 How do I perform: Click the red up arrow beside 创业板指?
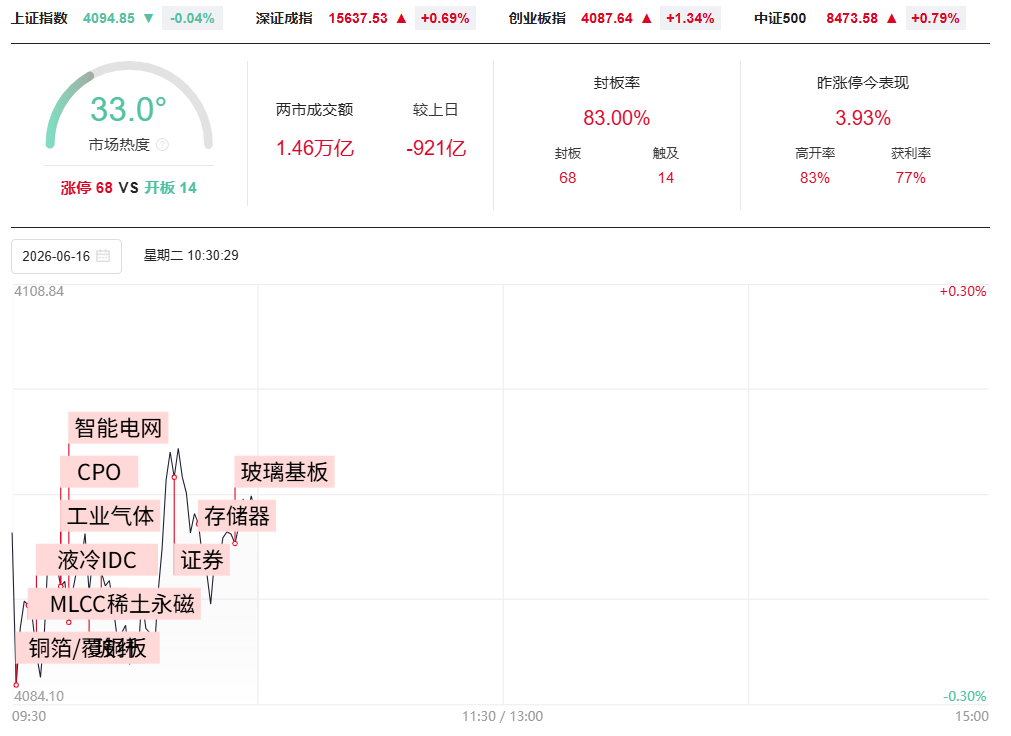coord(647,18)
